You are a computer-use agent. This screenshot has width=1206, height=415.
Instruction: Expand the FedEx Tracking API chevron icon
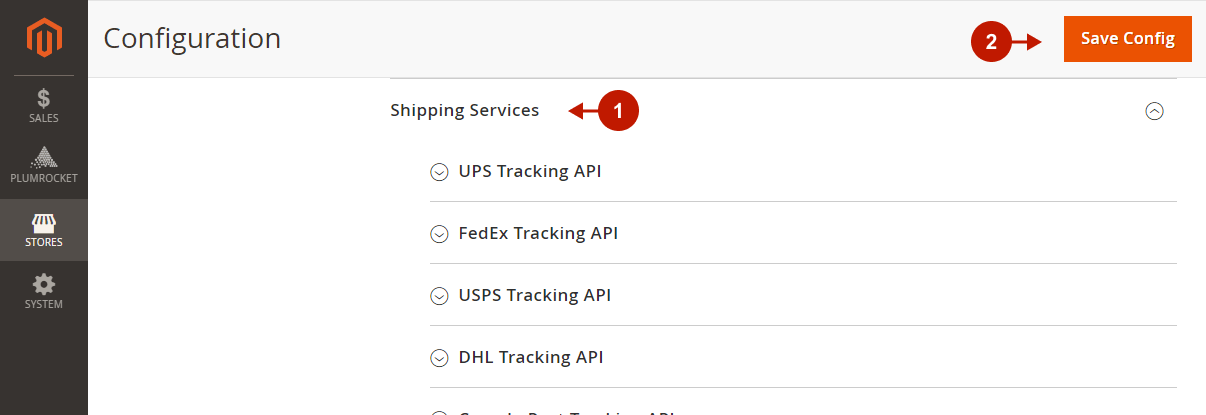pos(438,234)
